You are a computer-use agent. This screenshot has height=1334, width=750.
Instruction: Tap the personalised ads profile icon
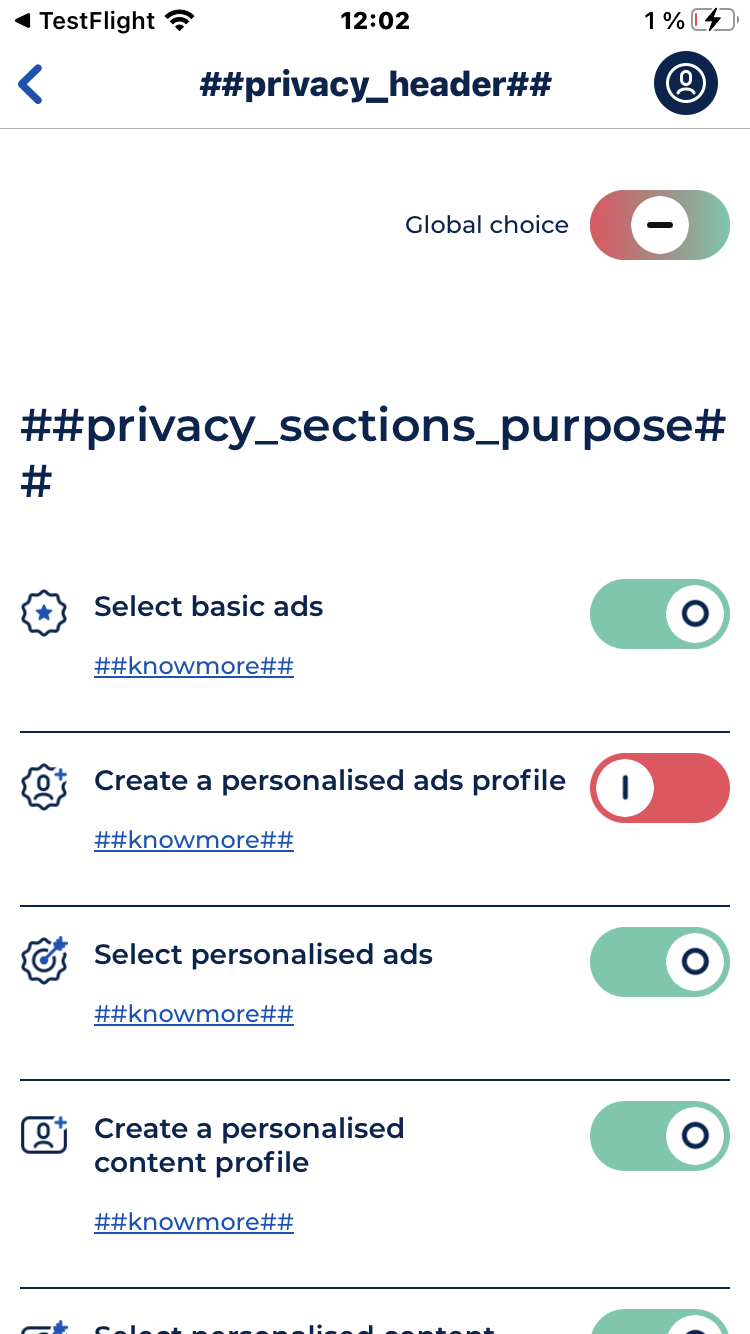(x=44, y=787)
